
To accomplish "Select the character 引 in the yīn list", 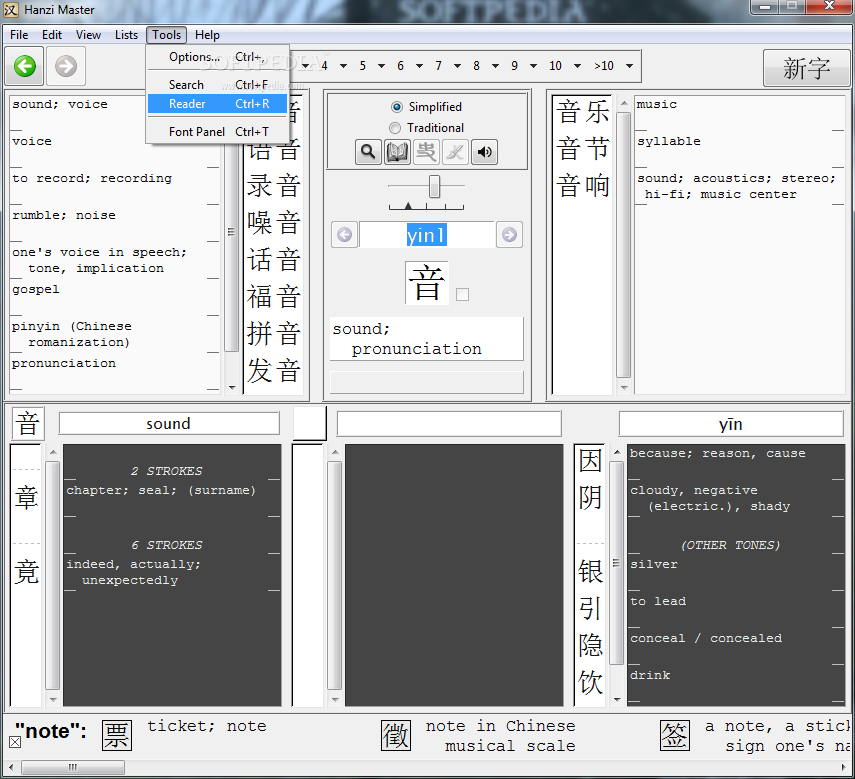I will pyautogui.click(x=590, y=609).
